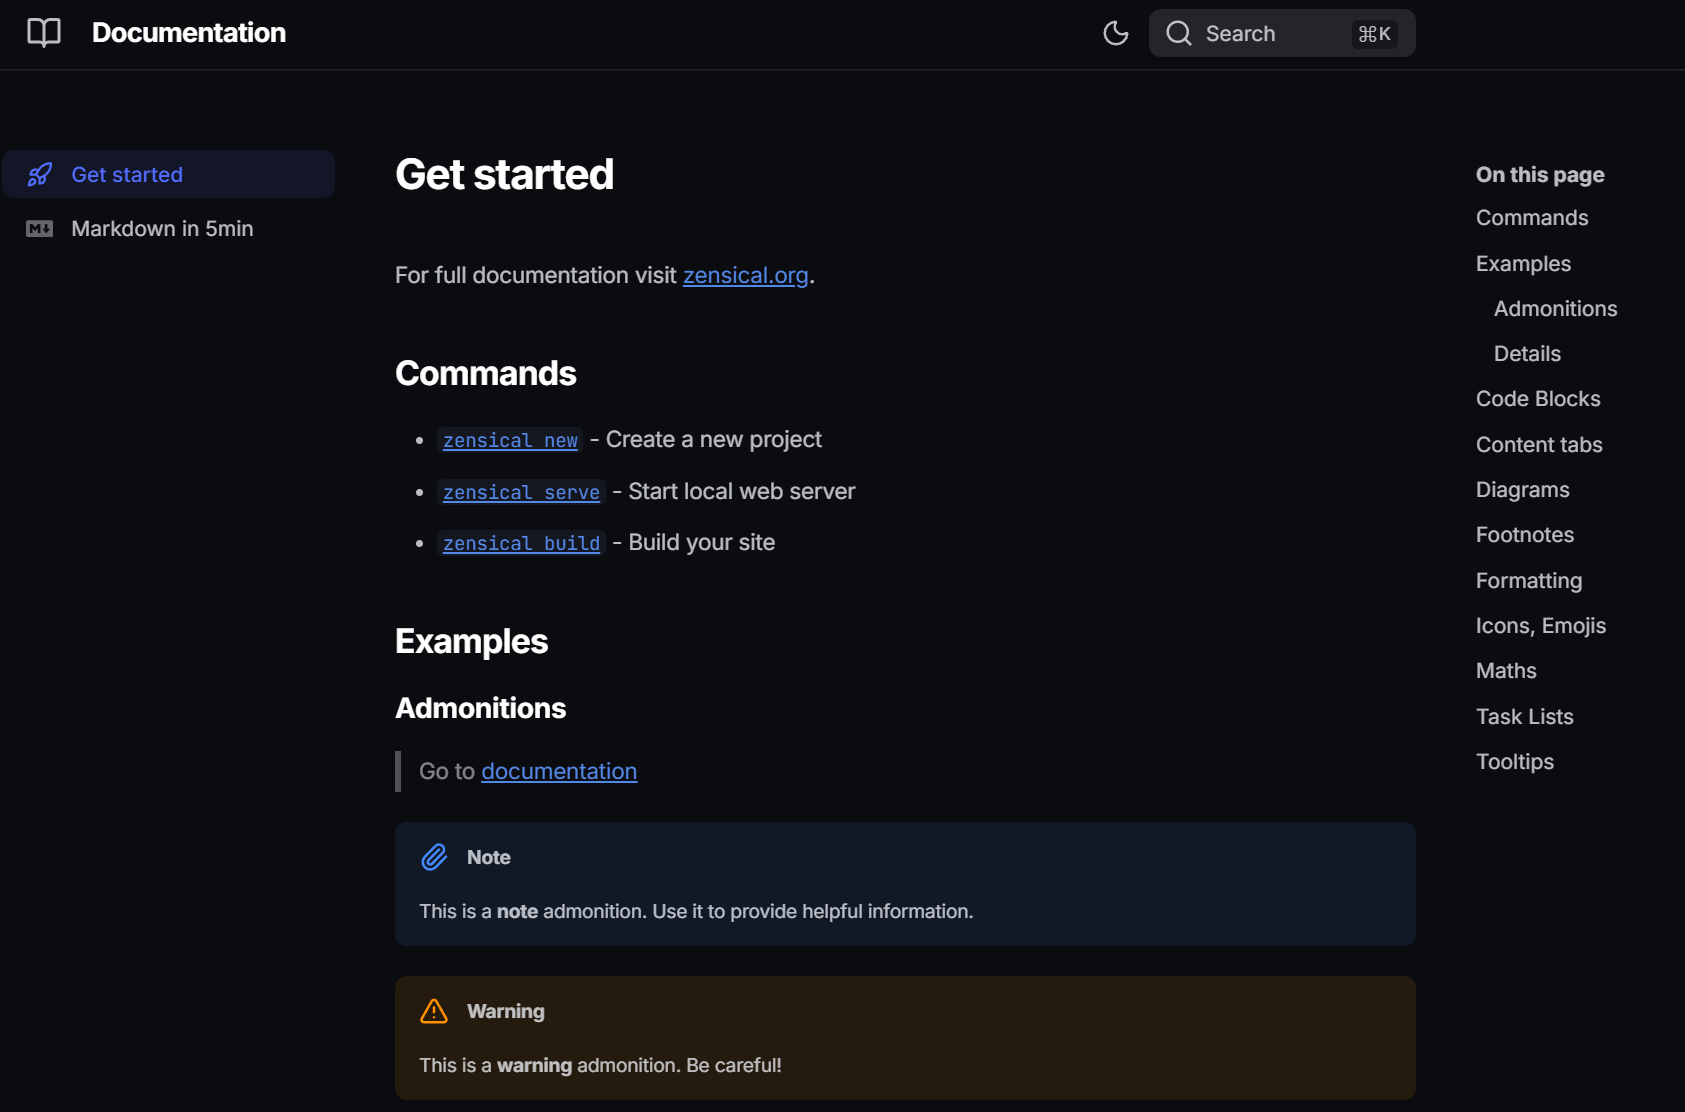1685x1112 pixels.
Task: Click the warning triangle icon
Action: pyautogui.click(x=434, y=1011)
